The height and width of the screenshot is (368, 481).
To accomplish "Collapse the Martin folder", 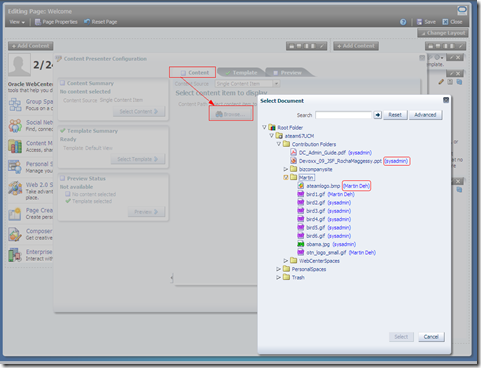I will pos(286,177).
